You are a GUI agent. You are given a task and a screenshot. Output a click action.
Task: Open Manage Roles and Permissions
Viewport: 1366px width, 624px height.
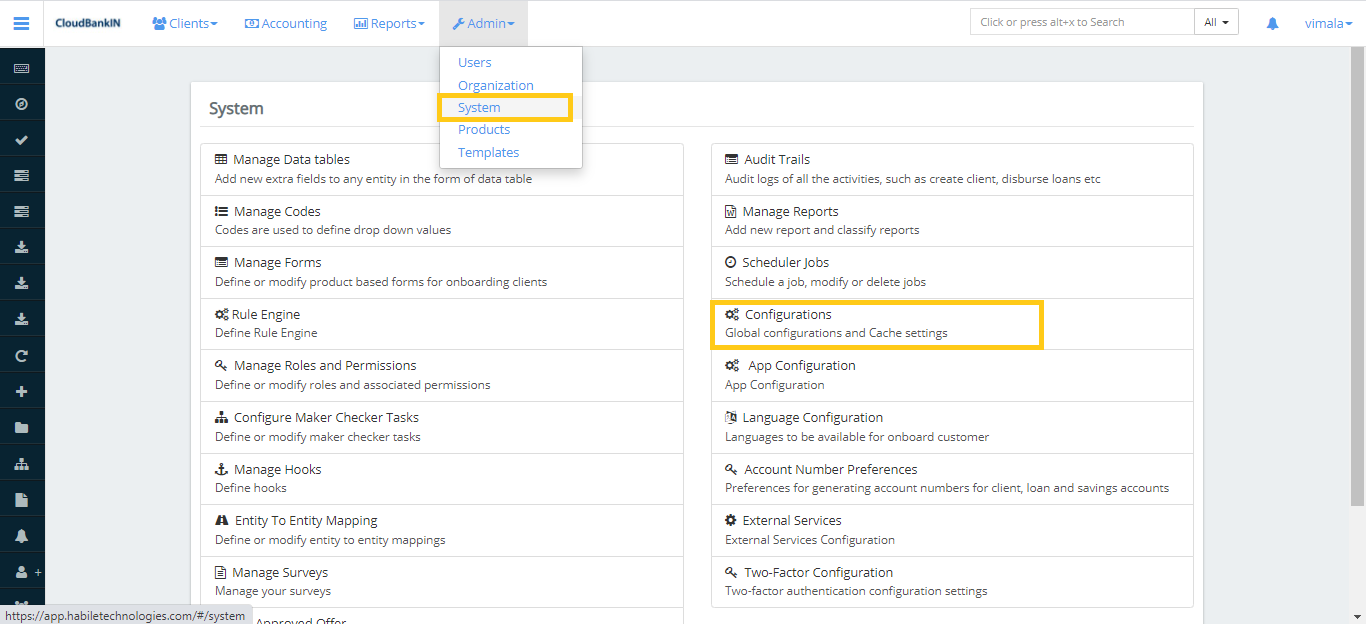325,365
